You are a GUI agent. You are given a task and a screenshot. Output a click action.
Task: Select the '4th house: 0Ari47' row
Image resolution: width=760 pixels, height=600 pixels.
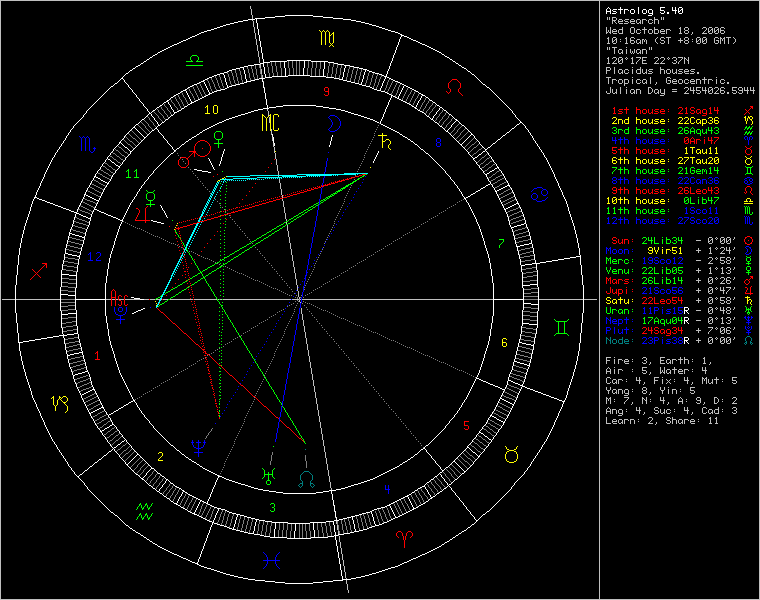coord(682,141)
